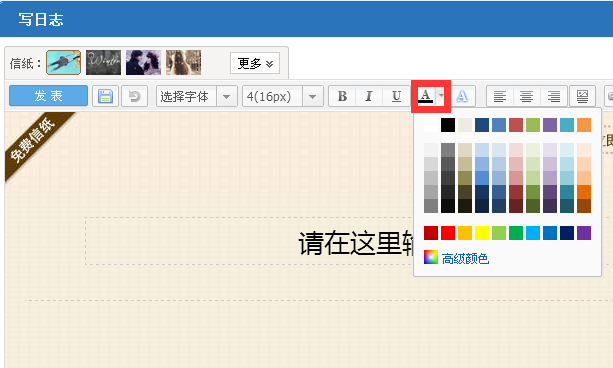Click the 发表 publish button

(48, 96)
